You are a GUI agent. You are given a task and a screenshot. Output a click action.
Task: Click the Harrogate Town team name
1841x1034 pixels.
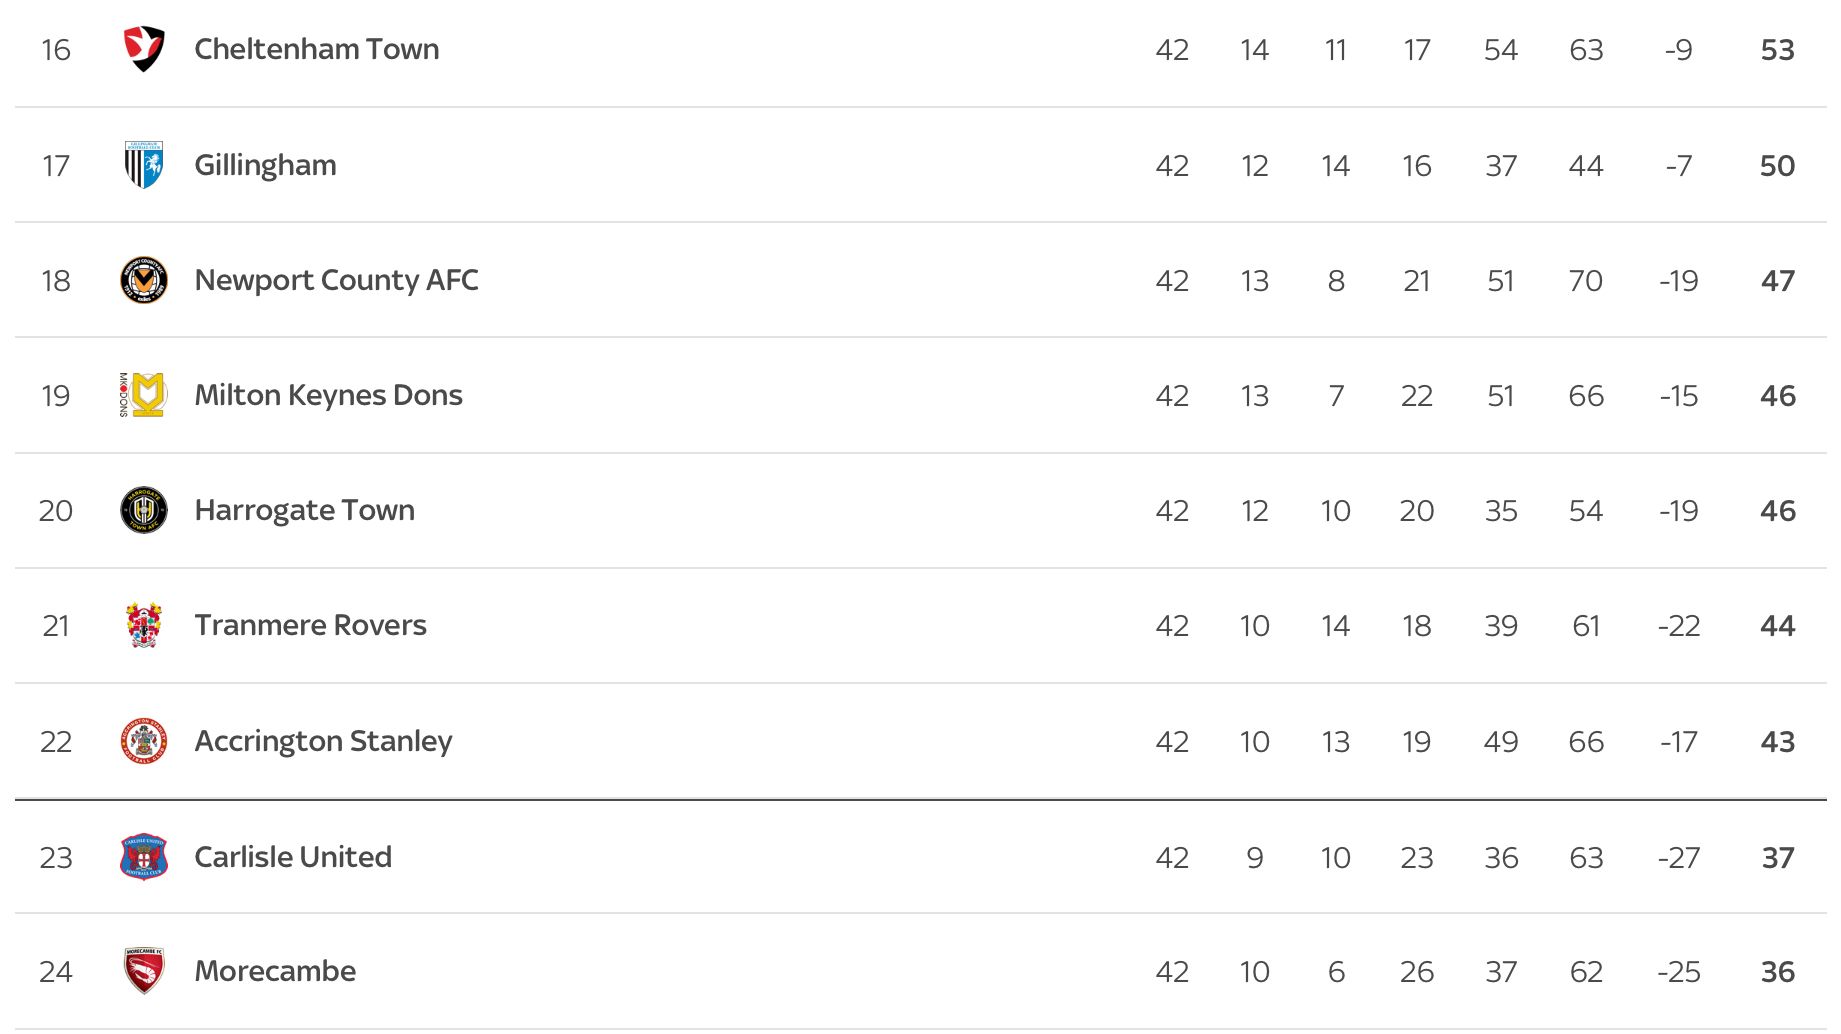pyautogui.click(x=304, y=510)
